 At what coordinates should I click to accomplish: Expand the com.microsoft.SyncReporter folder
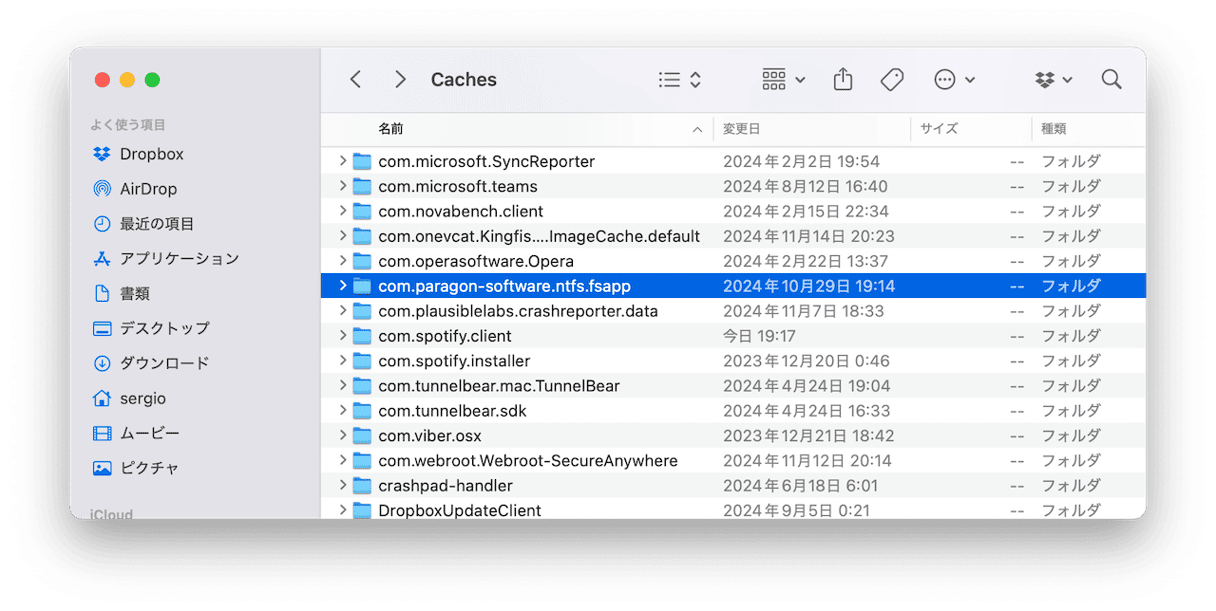[x=342, y=161]
